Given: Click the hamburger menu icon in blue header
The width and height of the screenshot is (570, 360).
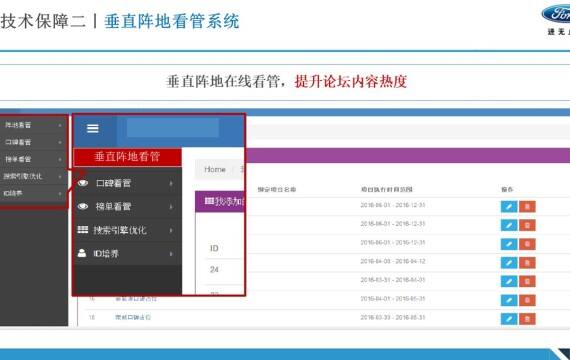Looking at the screenshot, I should click(x=93, y=128).
